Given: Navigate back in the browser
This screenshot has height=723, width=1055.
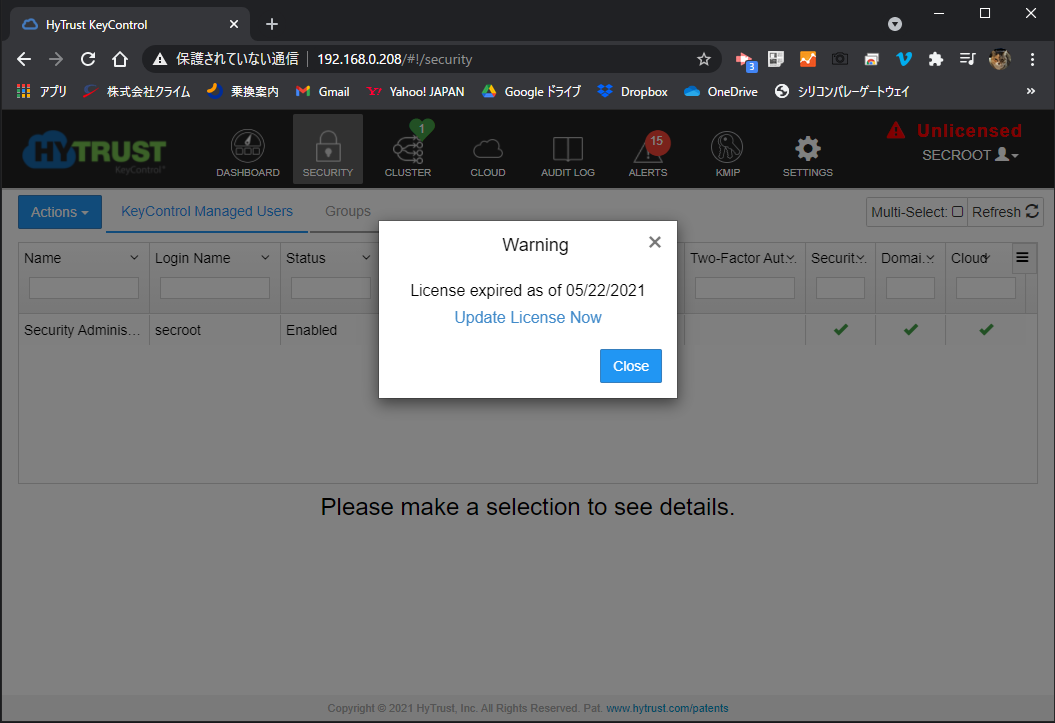Looking at the screenshot, I should click(x=24, y=59).
